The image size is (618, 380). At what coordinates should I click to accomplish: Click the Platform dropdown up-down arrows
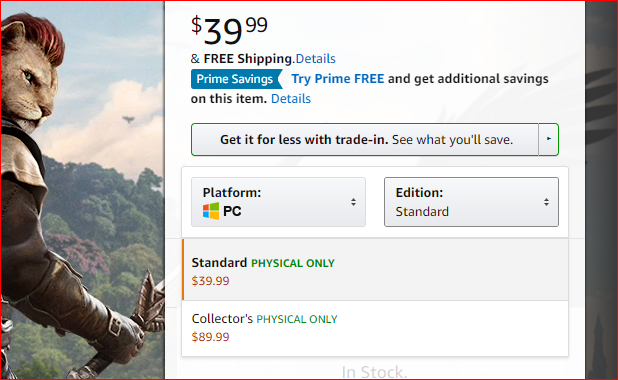[x=354, y=202]
